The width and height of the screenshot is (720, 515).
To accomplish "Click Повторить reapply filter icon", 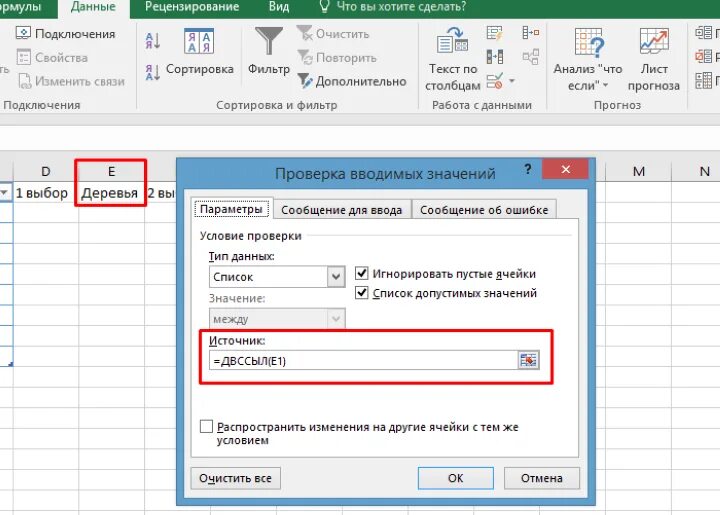I will click(x=305, y=57).
